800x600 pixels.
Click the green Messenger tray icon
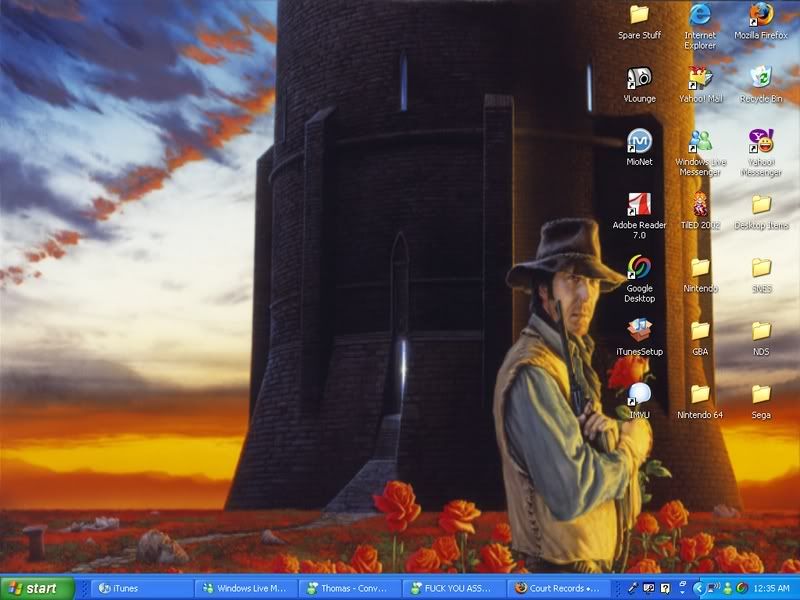tap(728, 588)
